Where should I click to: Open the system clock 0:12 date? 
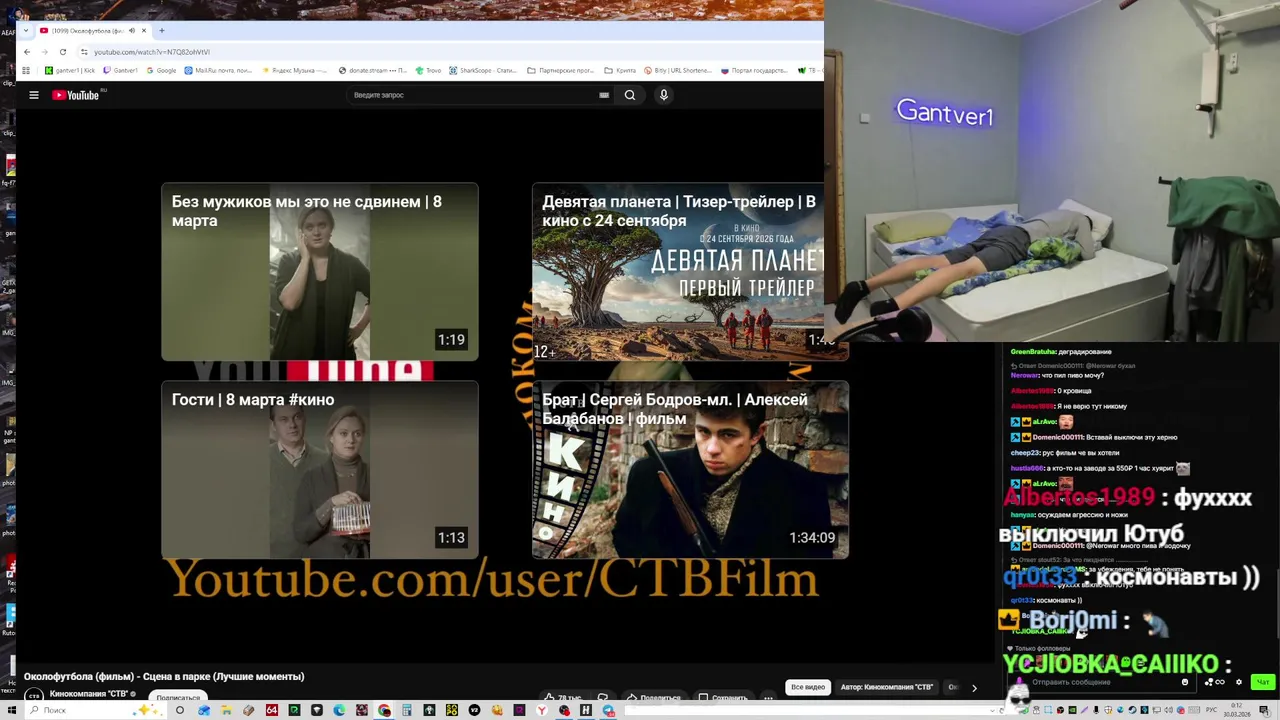click(x=1237, y=710)
